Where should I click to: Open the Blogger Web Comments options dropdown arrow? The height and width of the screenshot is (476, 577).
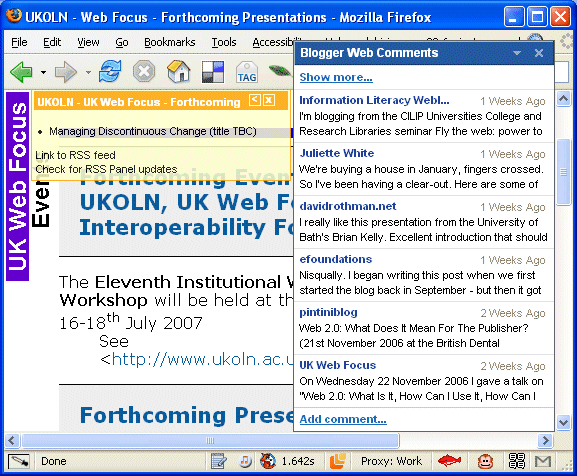[x=517, y=53]
